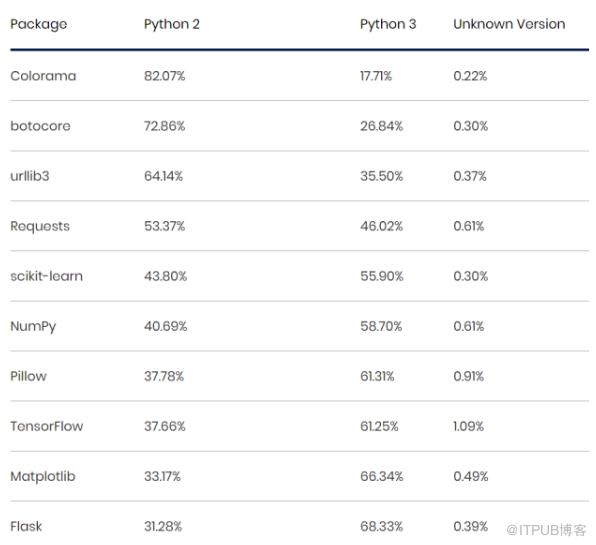596x545 pixels.
Task: Click the Pillow row label
Action: click(x=29, y=376)
